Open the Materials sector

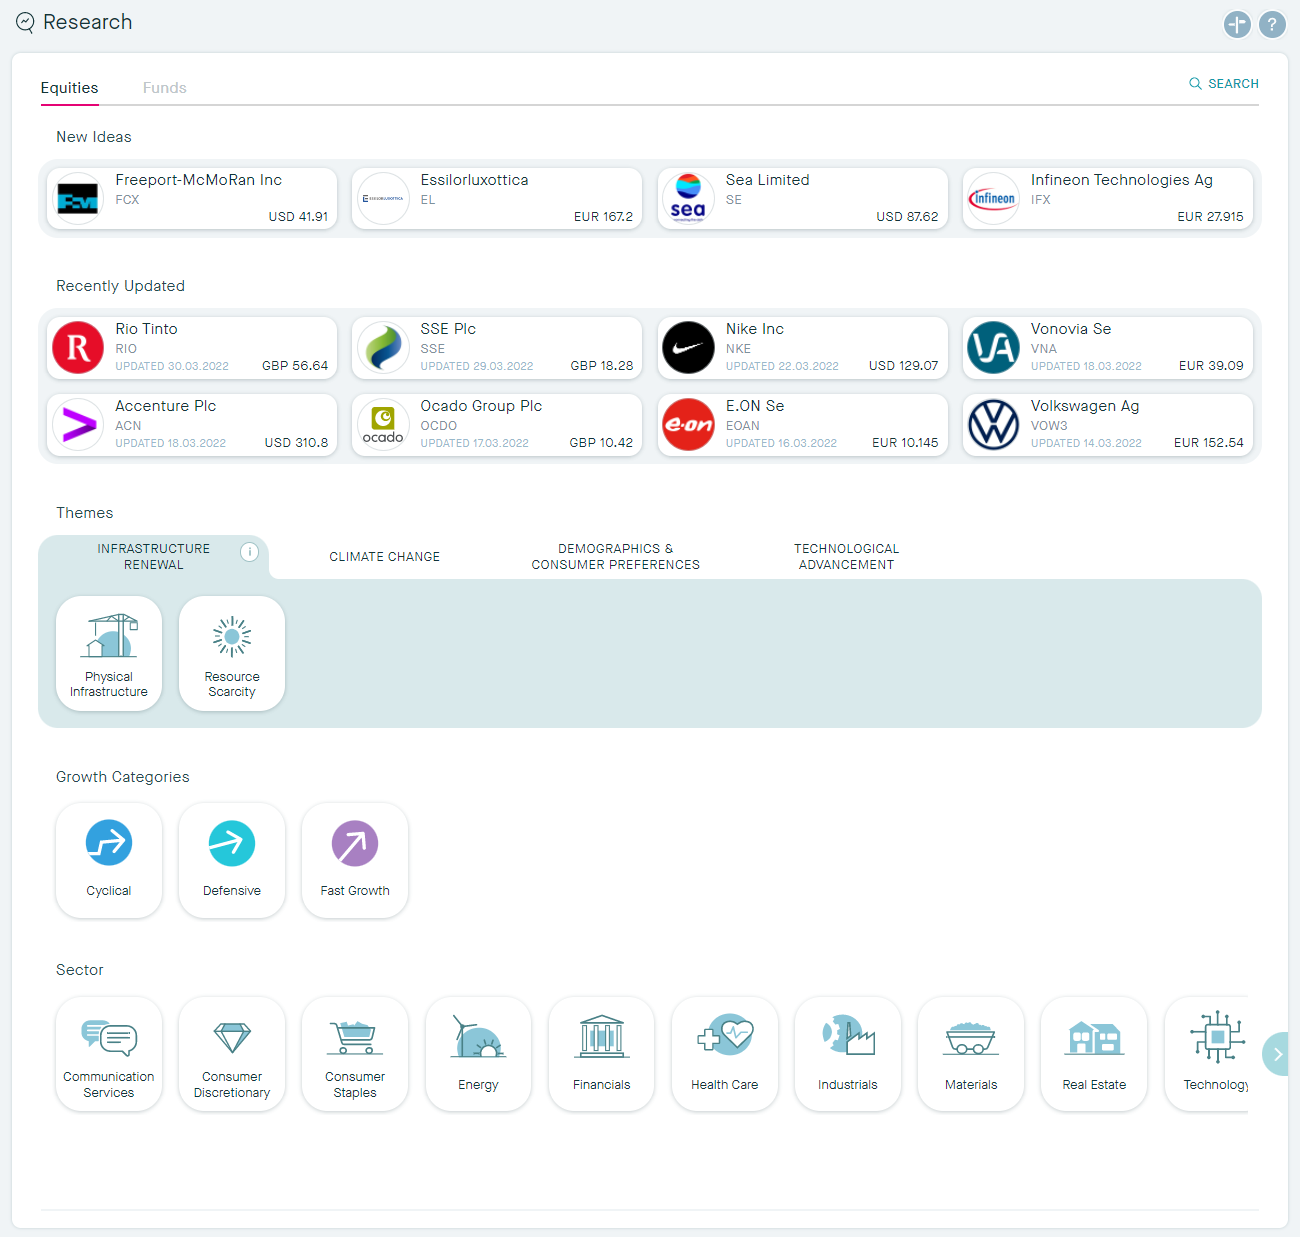pyautogui.click(x=971, y=1054)
